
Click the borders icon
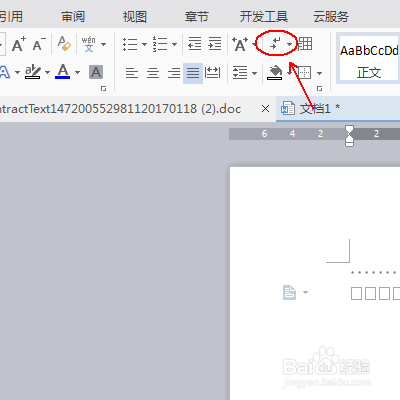304,72
